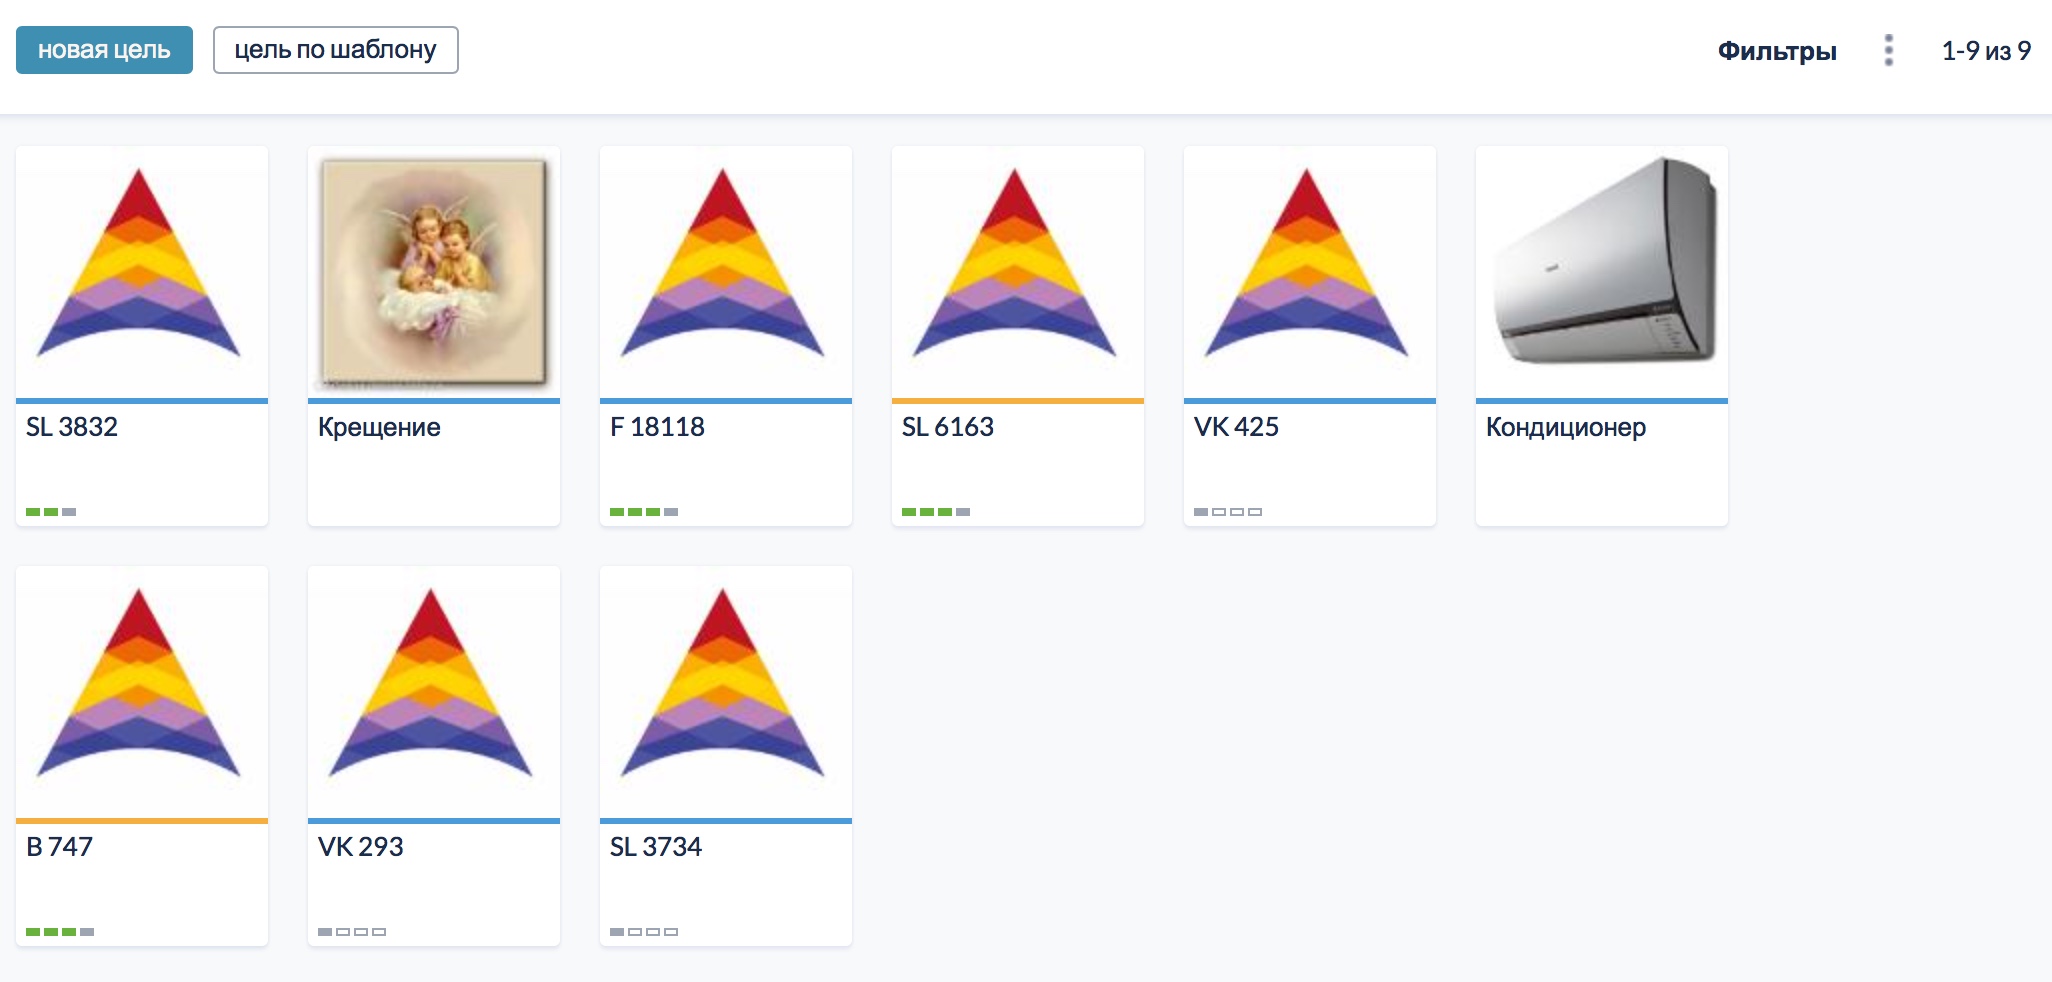Open the Крещение angel picture card
The image size is (2052, 982).
click(433, 272)
